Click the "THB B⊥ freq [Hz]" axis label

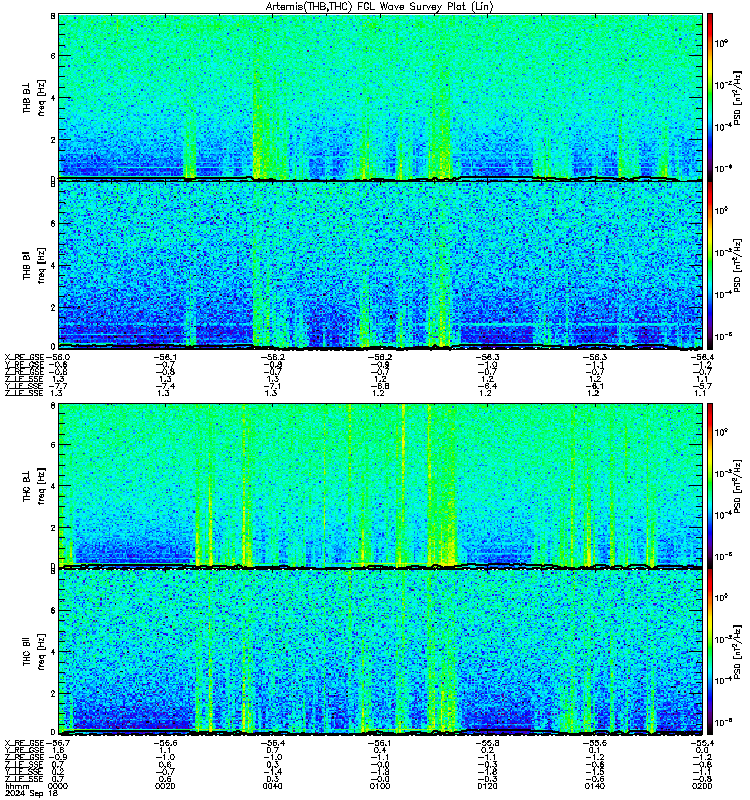(34, 97)
